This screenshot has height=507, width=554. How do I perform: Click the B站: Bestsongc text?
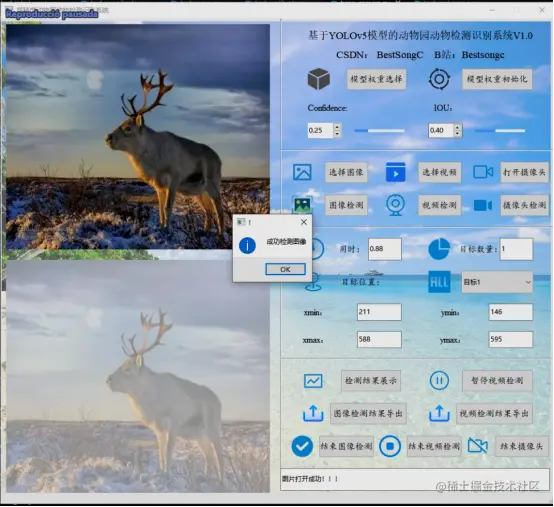(x=469, y=55)
